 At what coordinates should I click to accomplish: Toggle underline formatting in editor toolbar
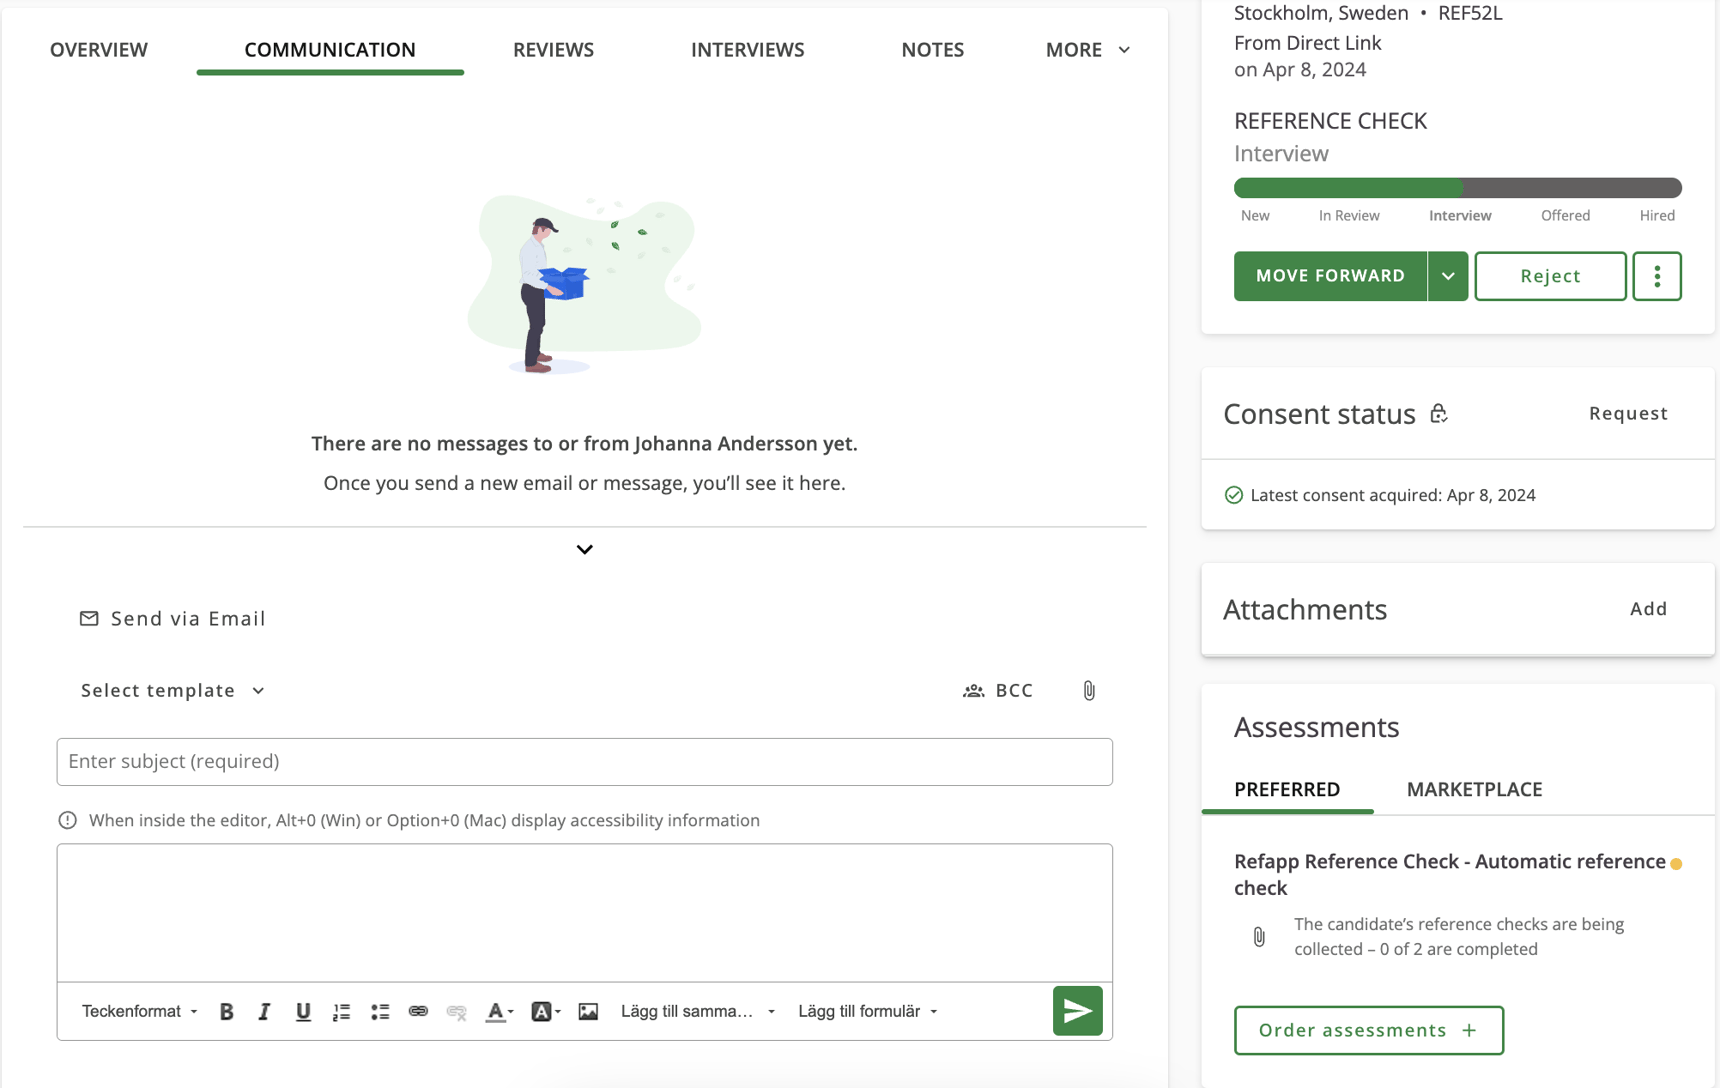303,1011
